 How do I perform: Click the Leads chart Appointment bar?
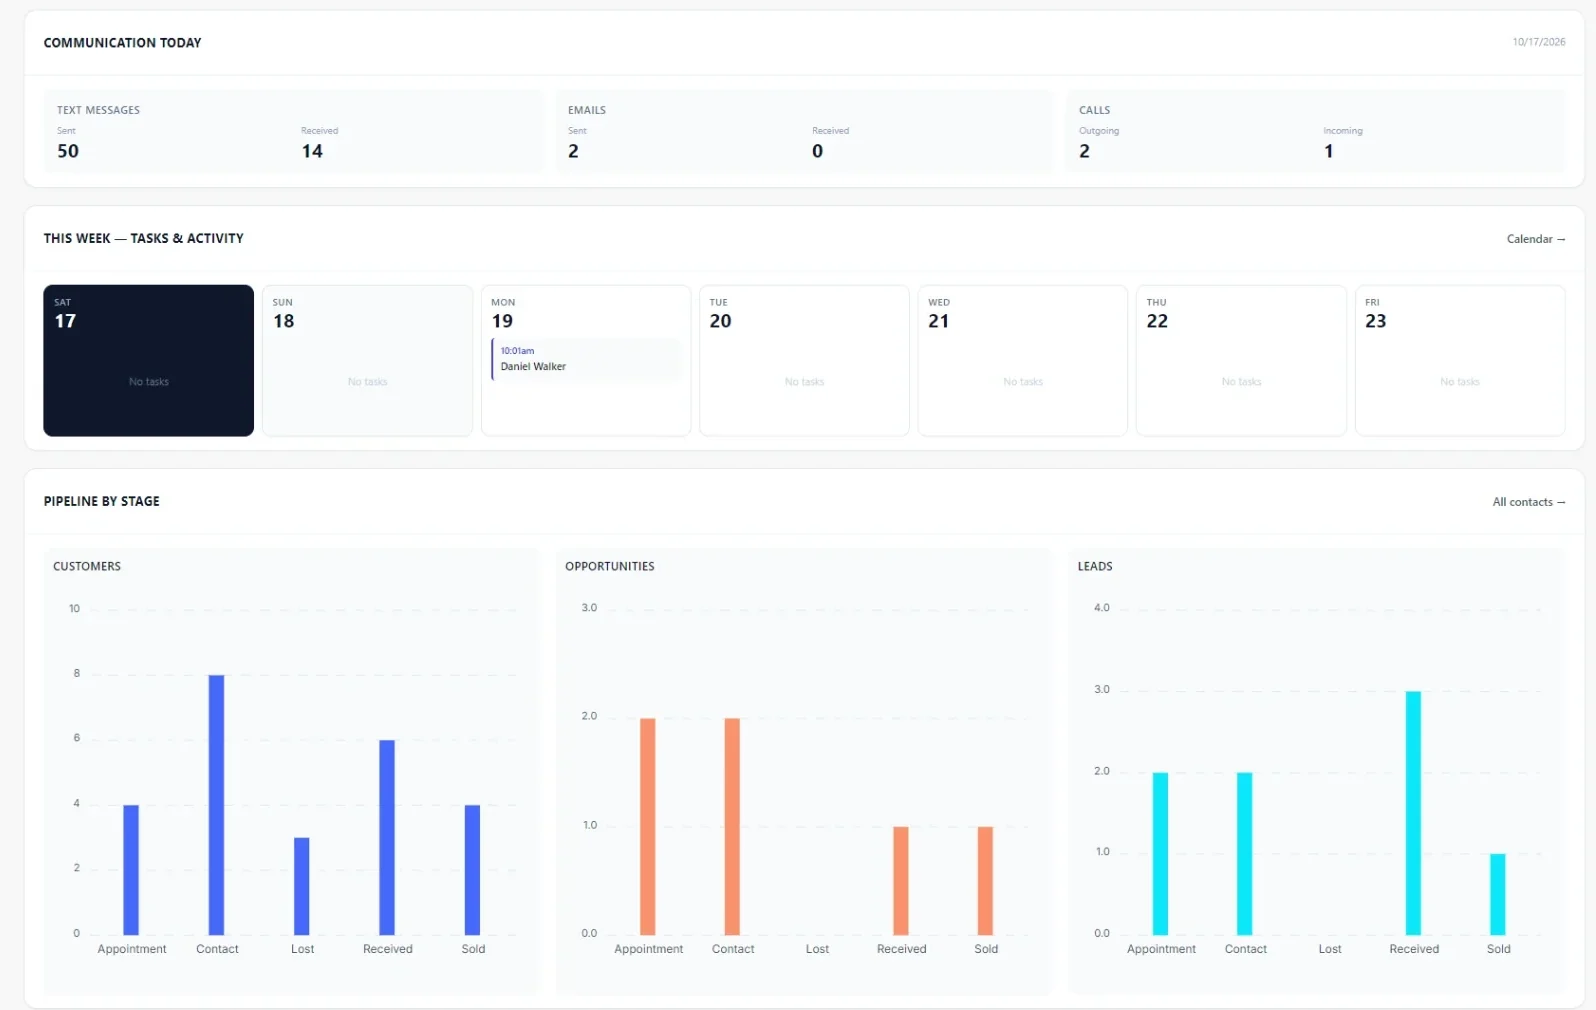tap(1160, 854)
